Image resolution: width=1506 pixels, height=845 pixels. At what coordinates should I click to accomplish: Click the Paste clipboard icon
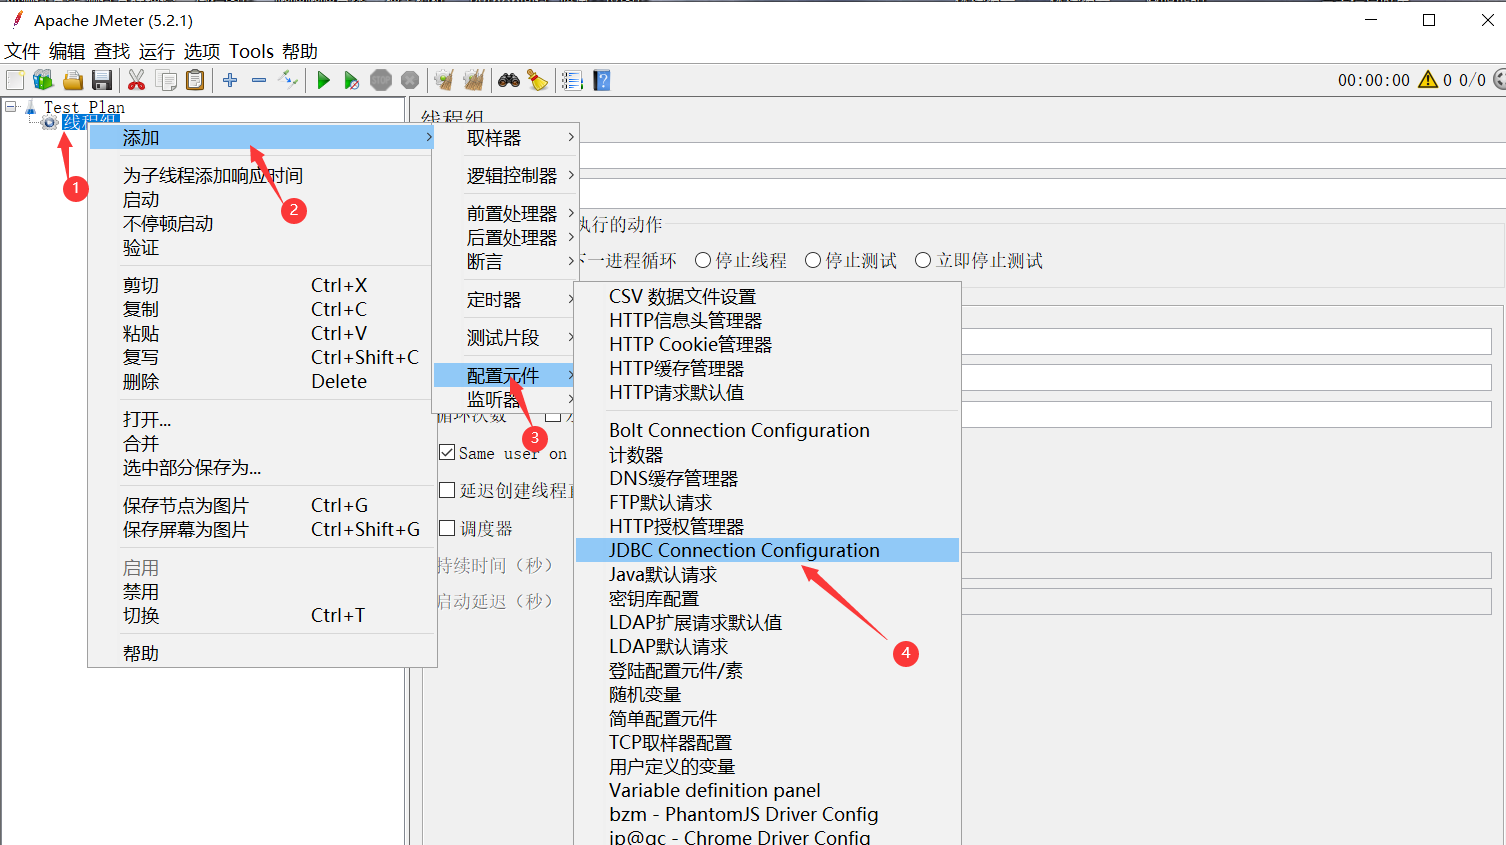pyautogui.click(x=196, y=80)
